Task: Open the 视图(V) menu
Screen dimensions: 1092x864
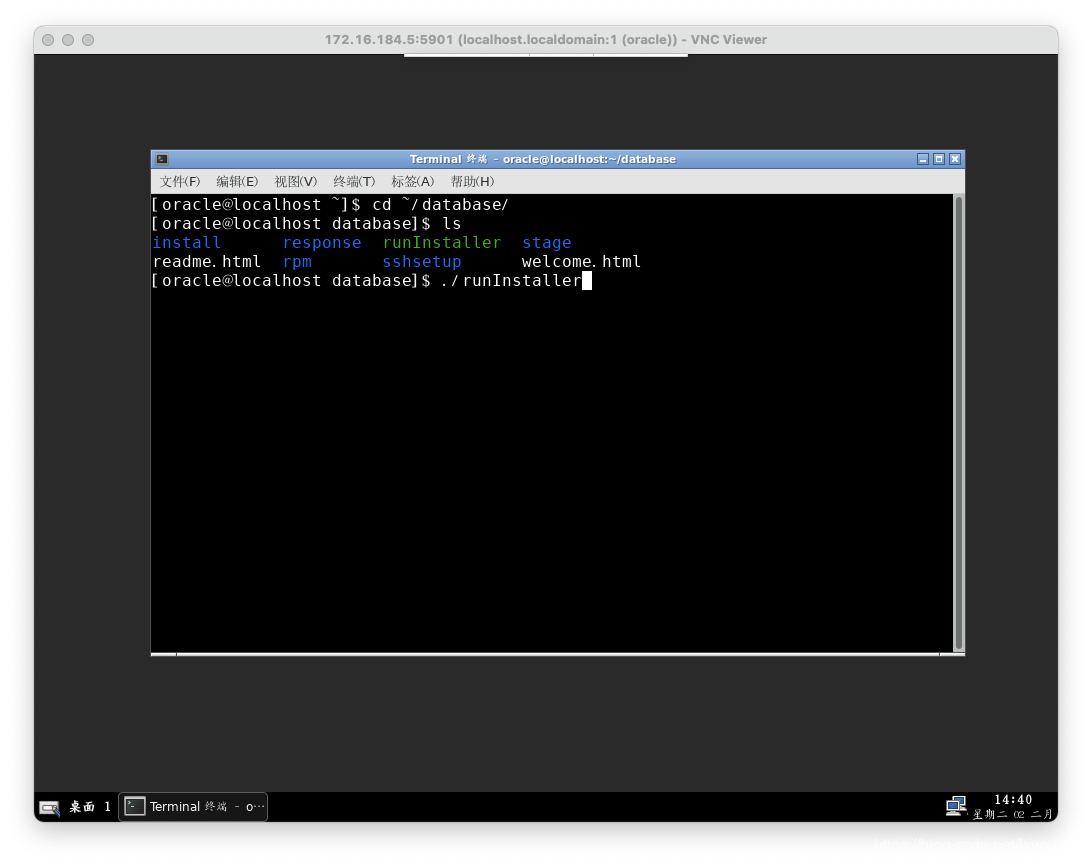Action: pos(295,182)
